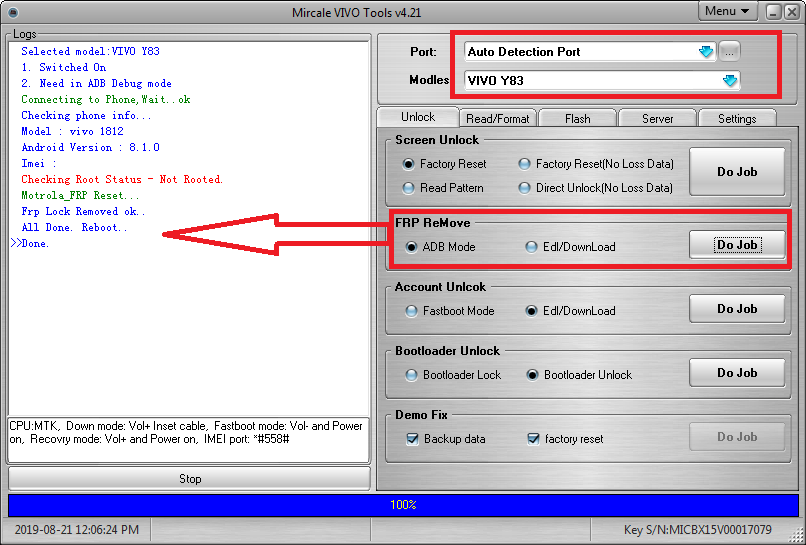The width and height of the screenshot is (806, 545).
Task: Click the 'Frp Lock Removed ok..' log line
Action: pos(83,211)
